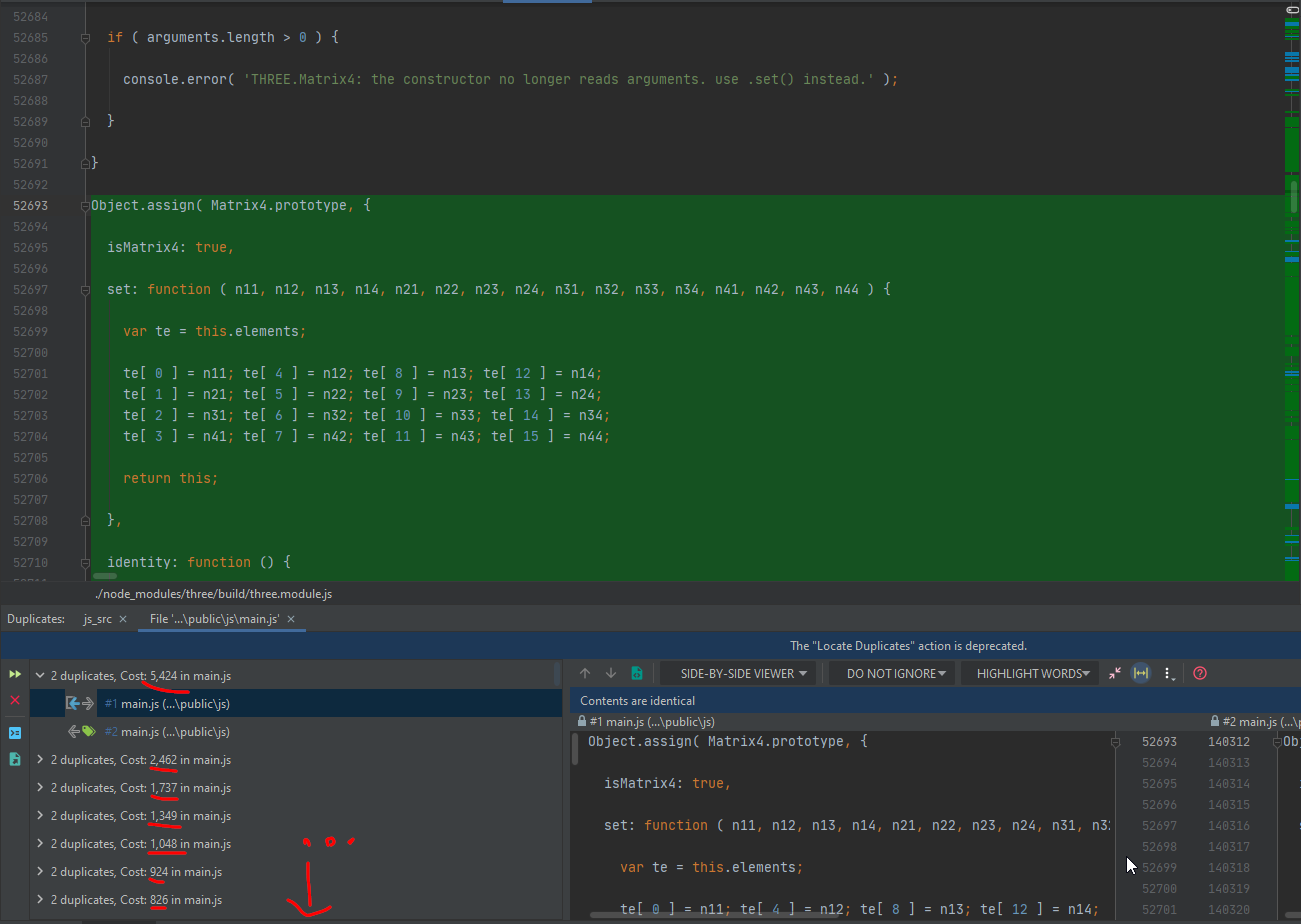Click editor line number 52693
Screen dimensions: 1301x924
(x=30, y=206)
